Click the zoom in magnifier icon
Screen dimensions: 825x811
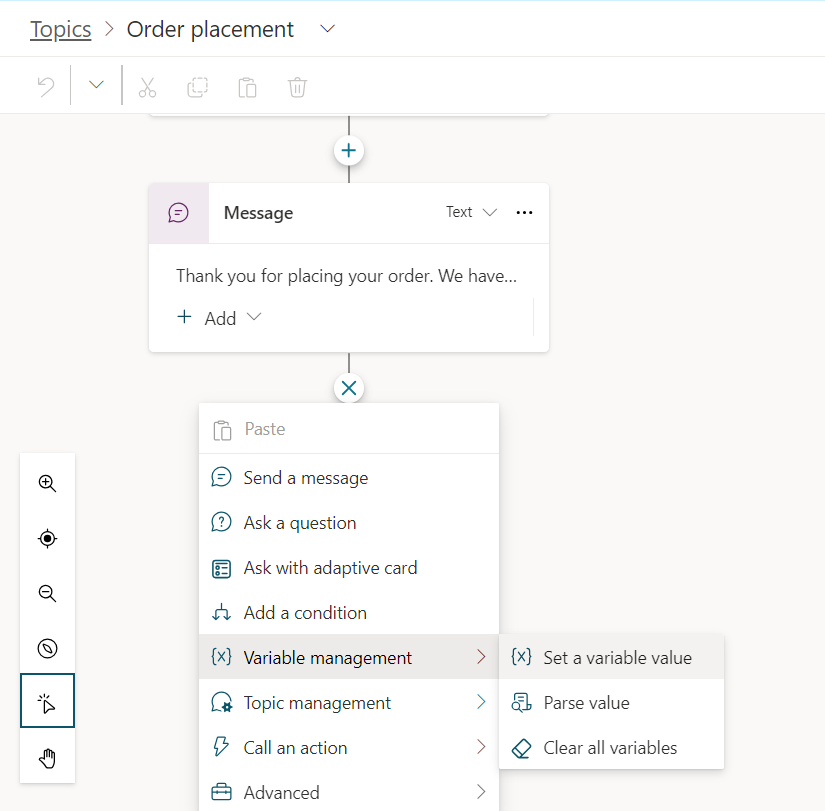pos(47,483)
